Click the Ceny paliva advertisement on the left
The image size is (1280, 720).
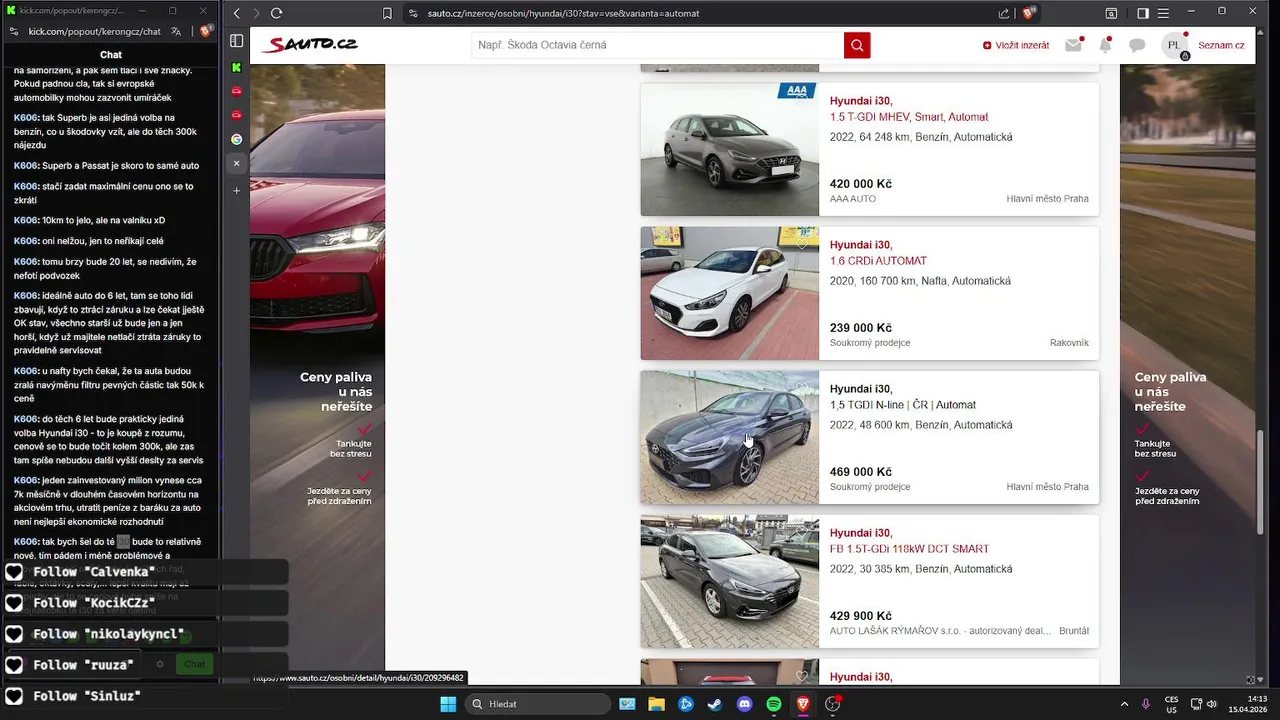[x=317, y=375]
